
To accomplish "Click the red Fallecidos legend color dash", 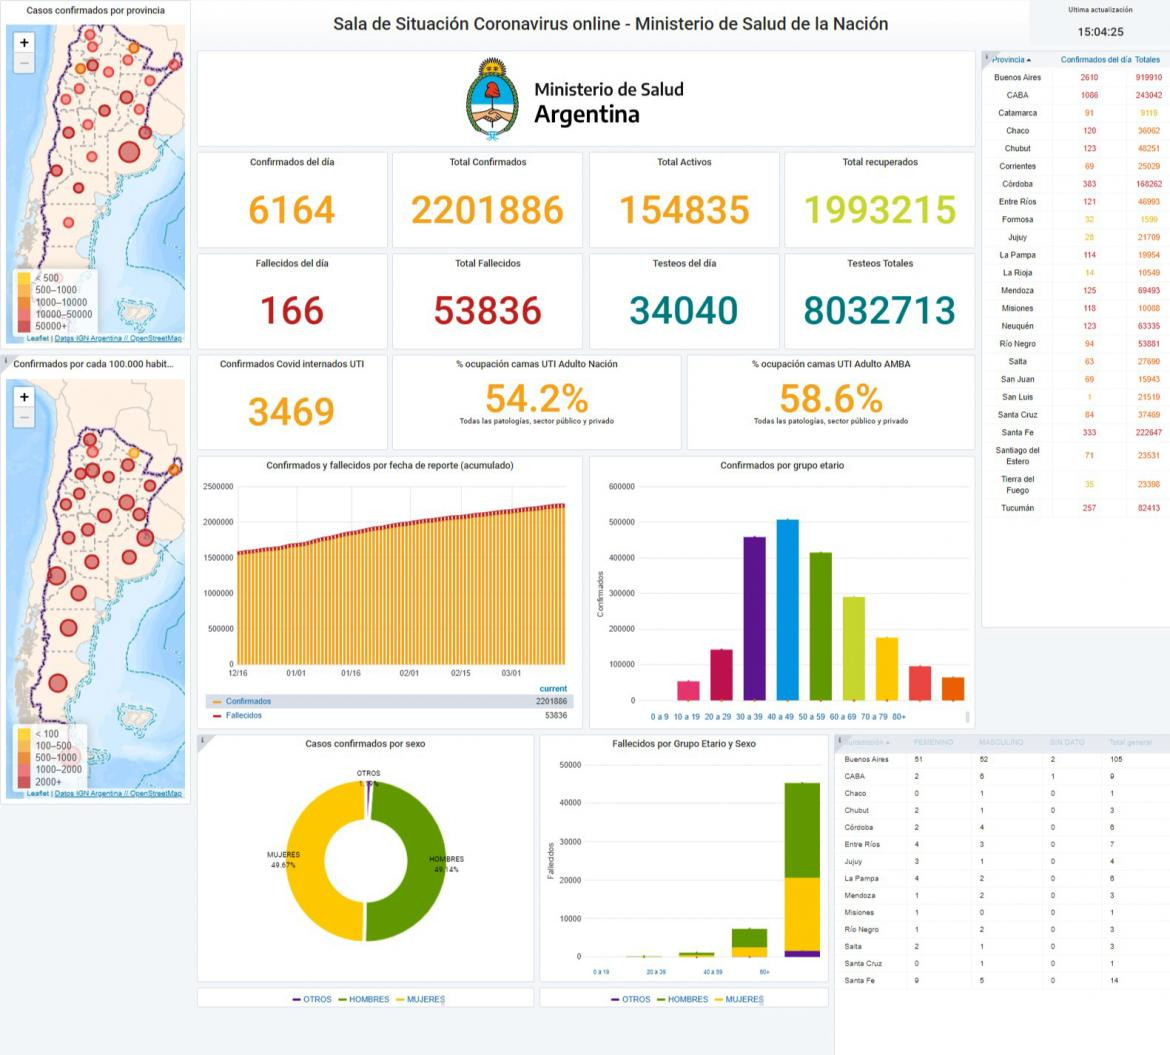I will [x=217, y=716].
